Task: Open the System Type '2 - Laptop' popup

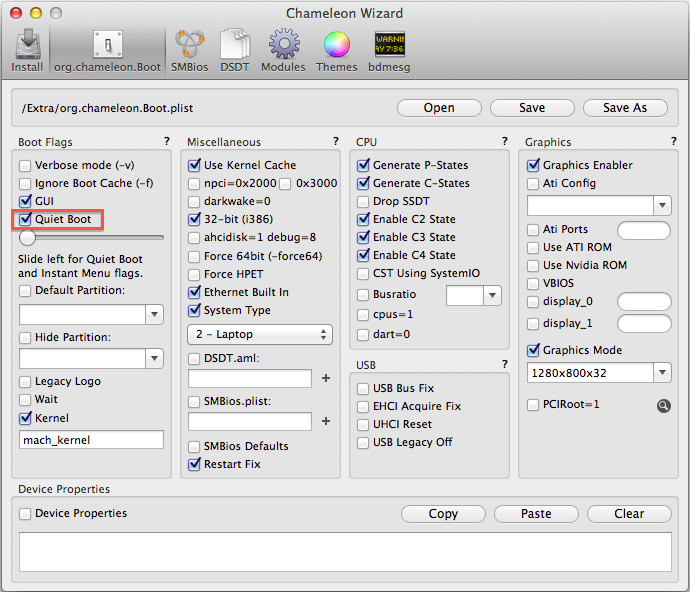Action: tap(260, 335)
